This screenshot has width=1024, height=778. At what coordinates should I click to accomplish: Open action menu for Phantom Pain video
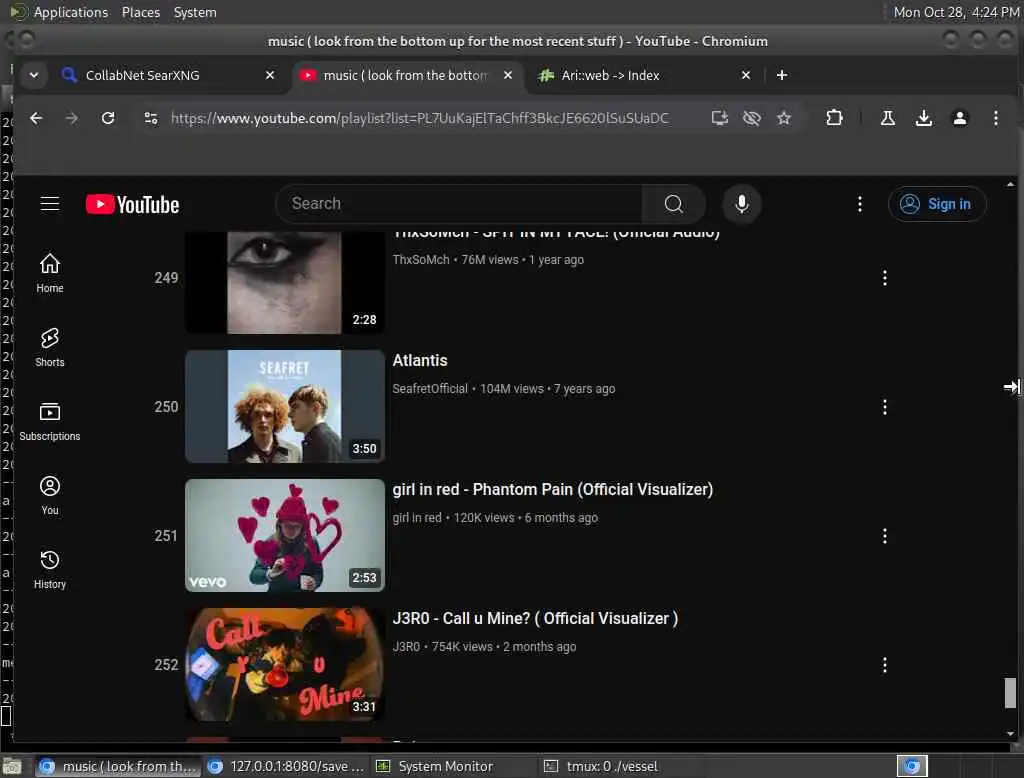pos(884,536)
